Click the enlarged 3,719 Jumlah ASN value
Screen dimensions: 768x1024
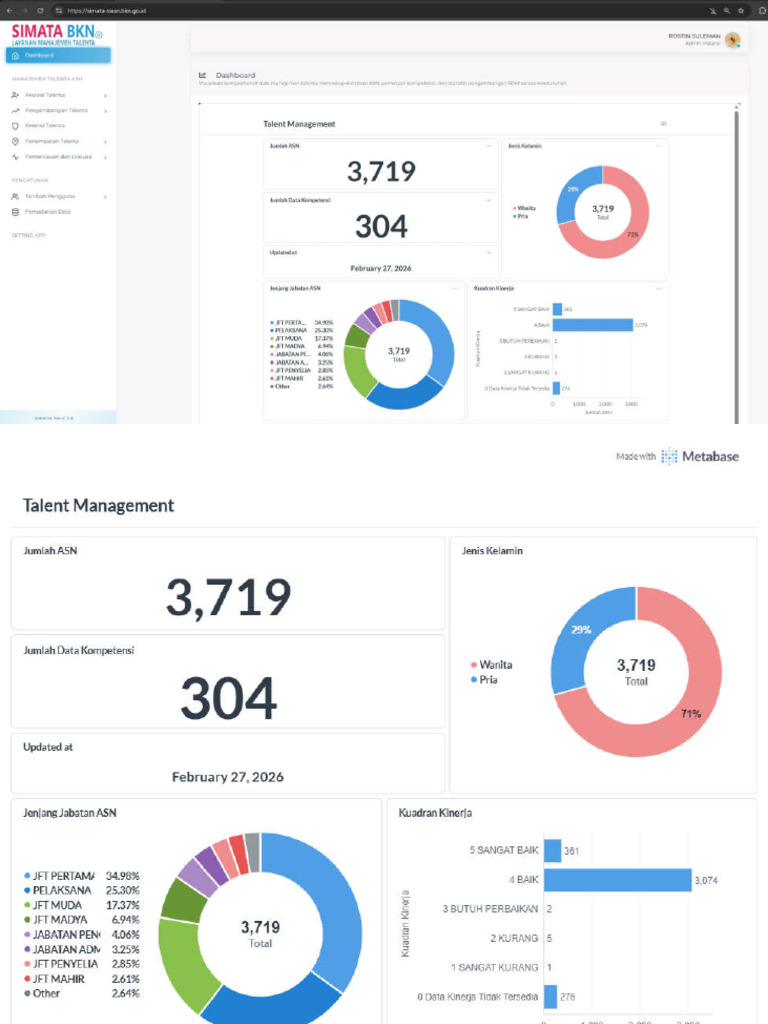coord(228,597)
